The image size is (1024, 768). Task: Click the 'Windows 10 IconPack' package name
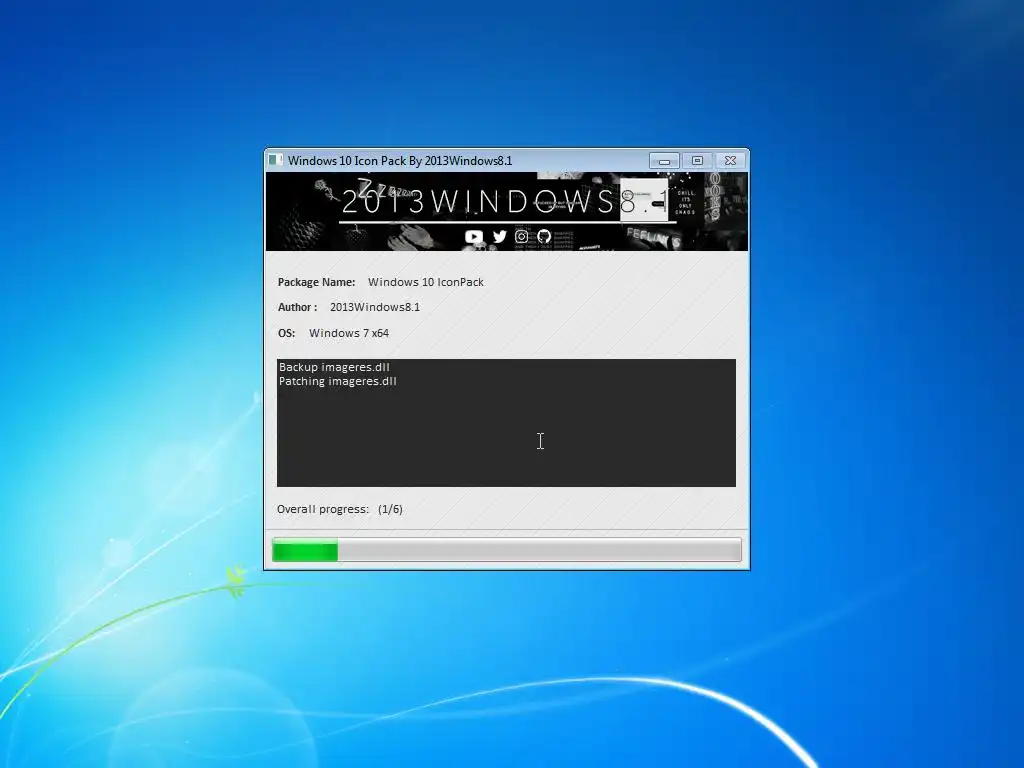[x=426, y=282]
